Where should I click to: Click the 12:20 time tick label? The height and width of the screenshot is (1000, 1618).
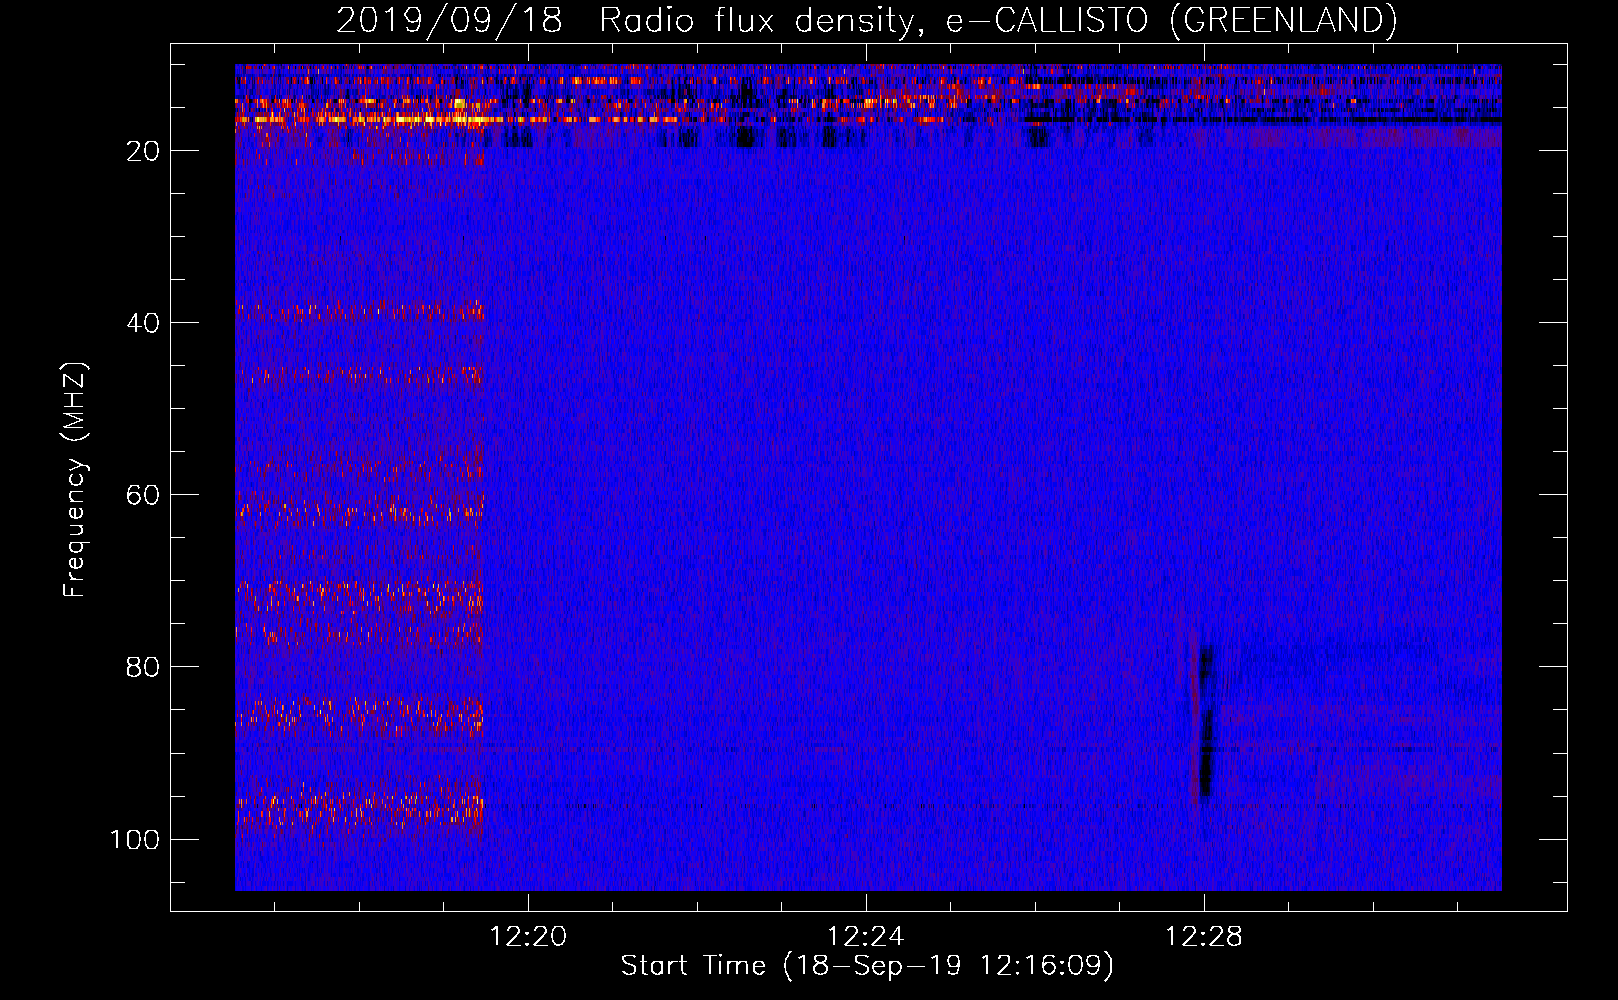527,937
